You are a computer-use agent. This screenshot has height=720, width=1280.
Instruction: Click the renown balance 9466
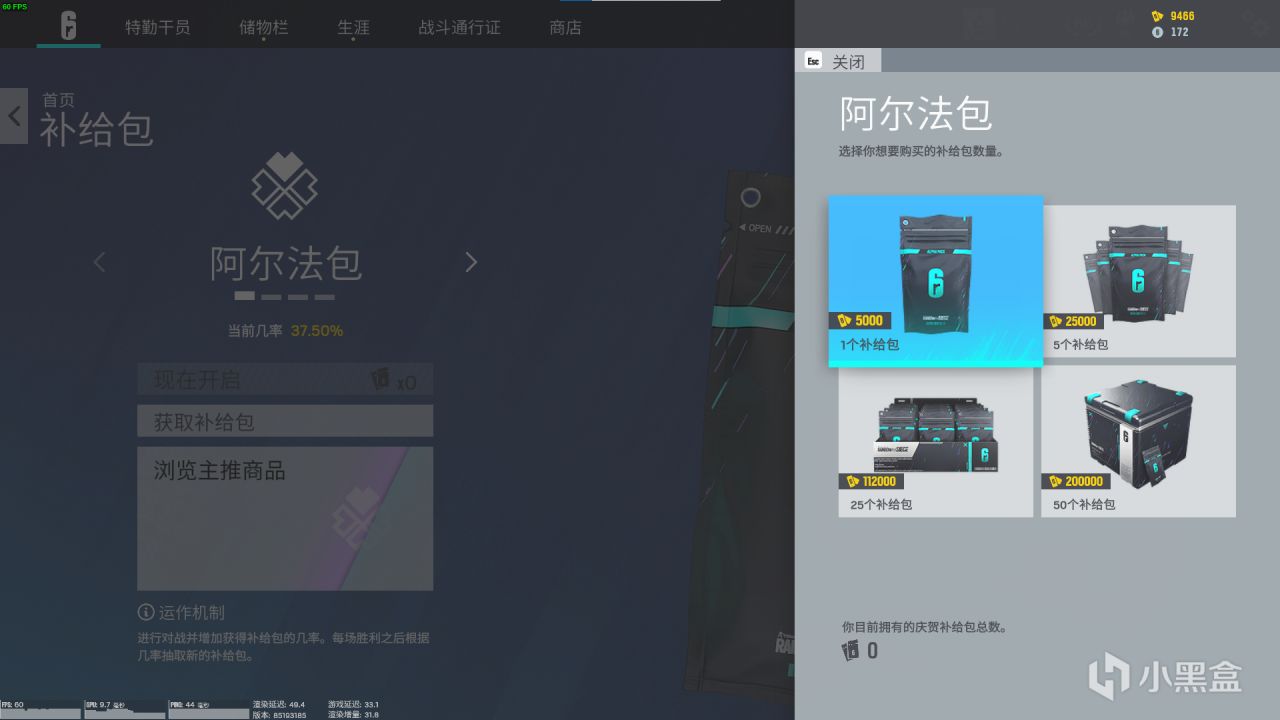(1182, 16)
